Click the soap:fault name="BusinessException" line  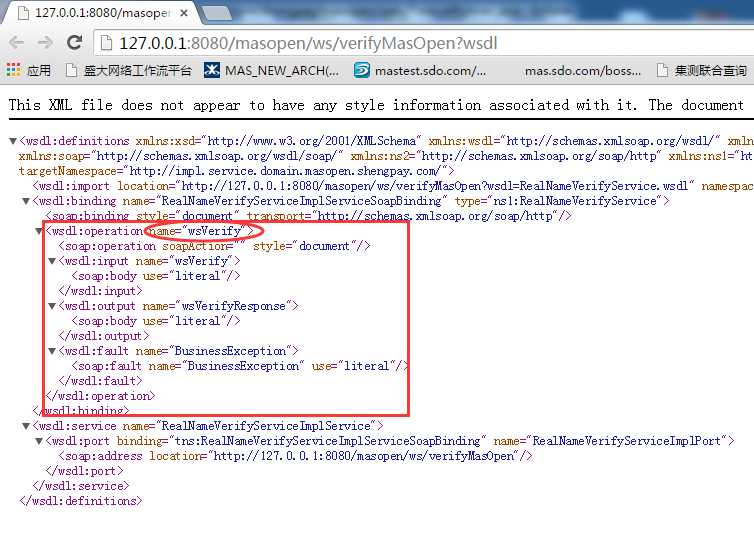coord(239,366)
